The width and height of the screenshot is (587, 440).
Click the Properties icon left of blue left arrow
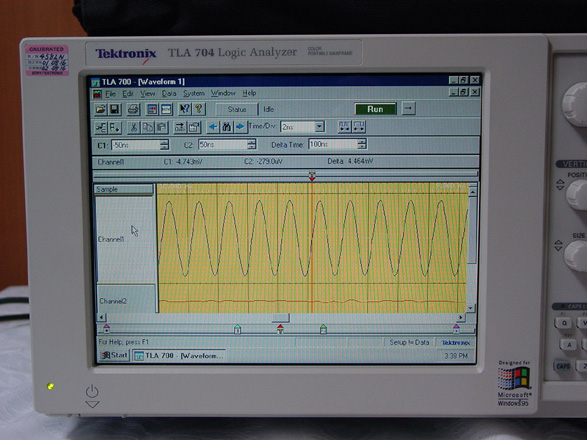[194, 127]
